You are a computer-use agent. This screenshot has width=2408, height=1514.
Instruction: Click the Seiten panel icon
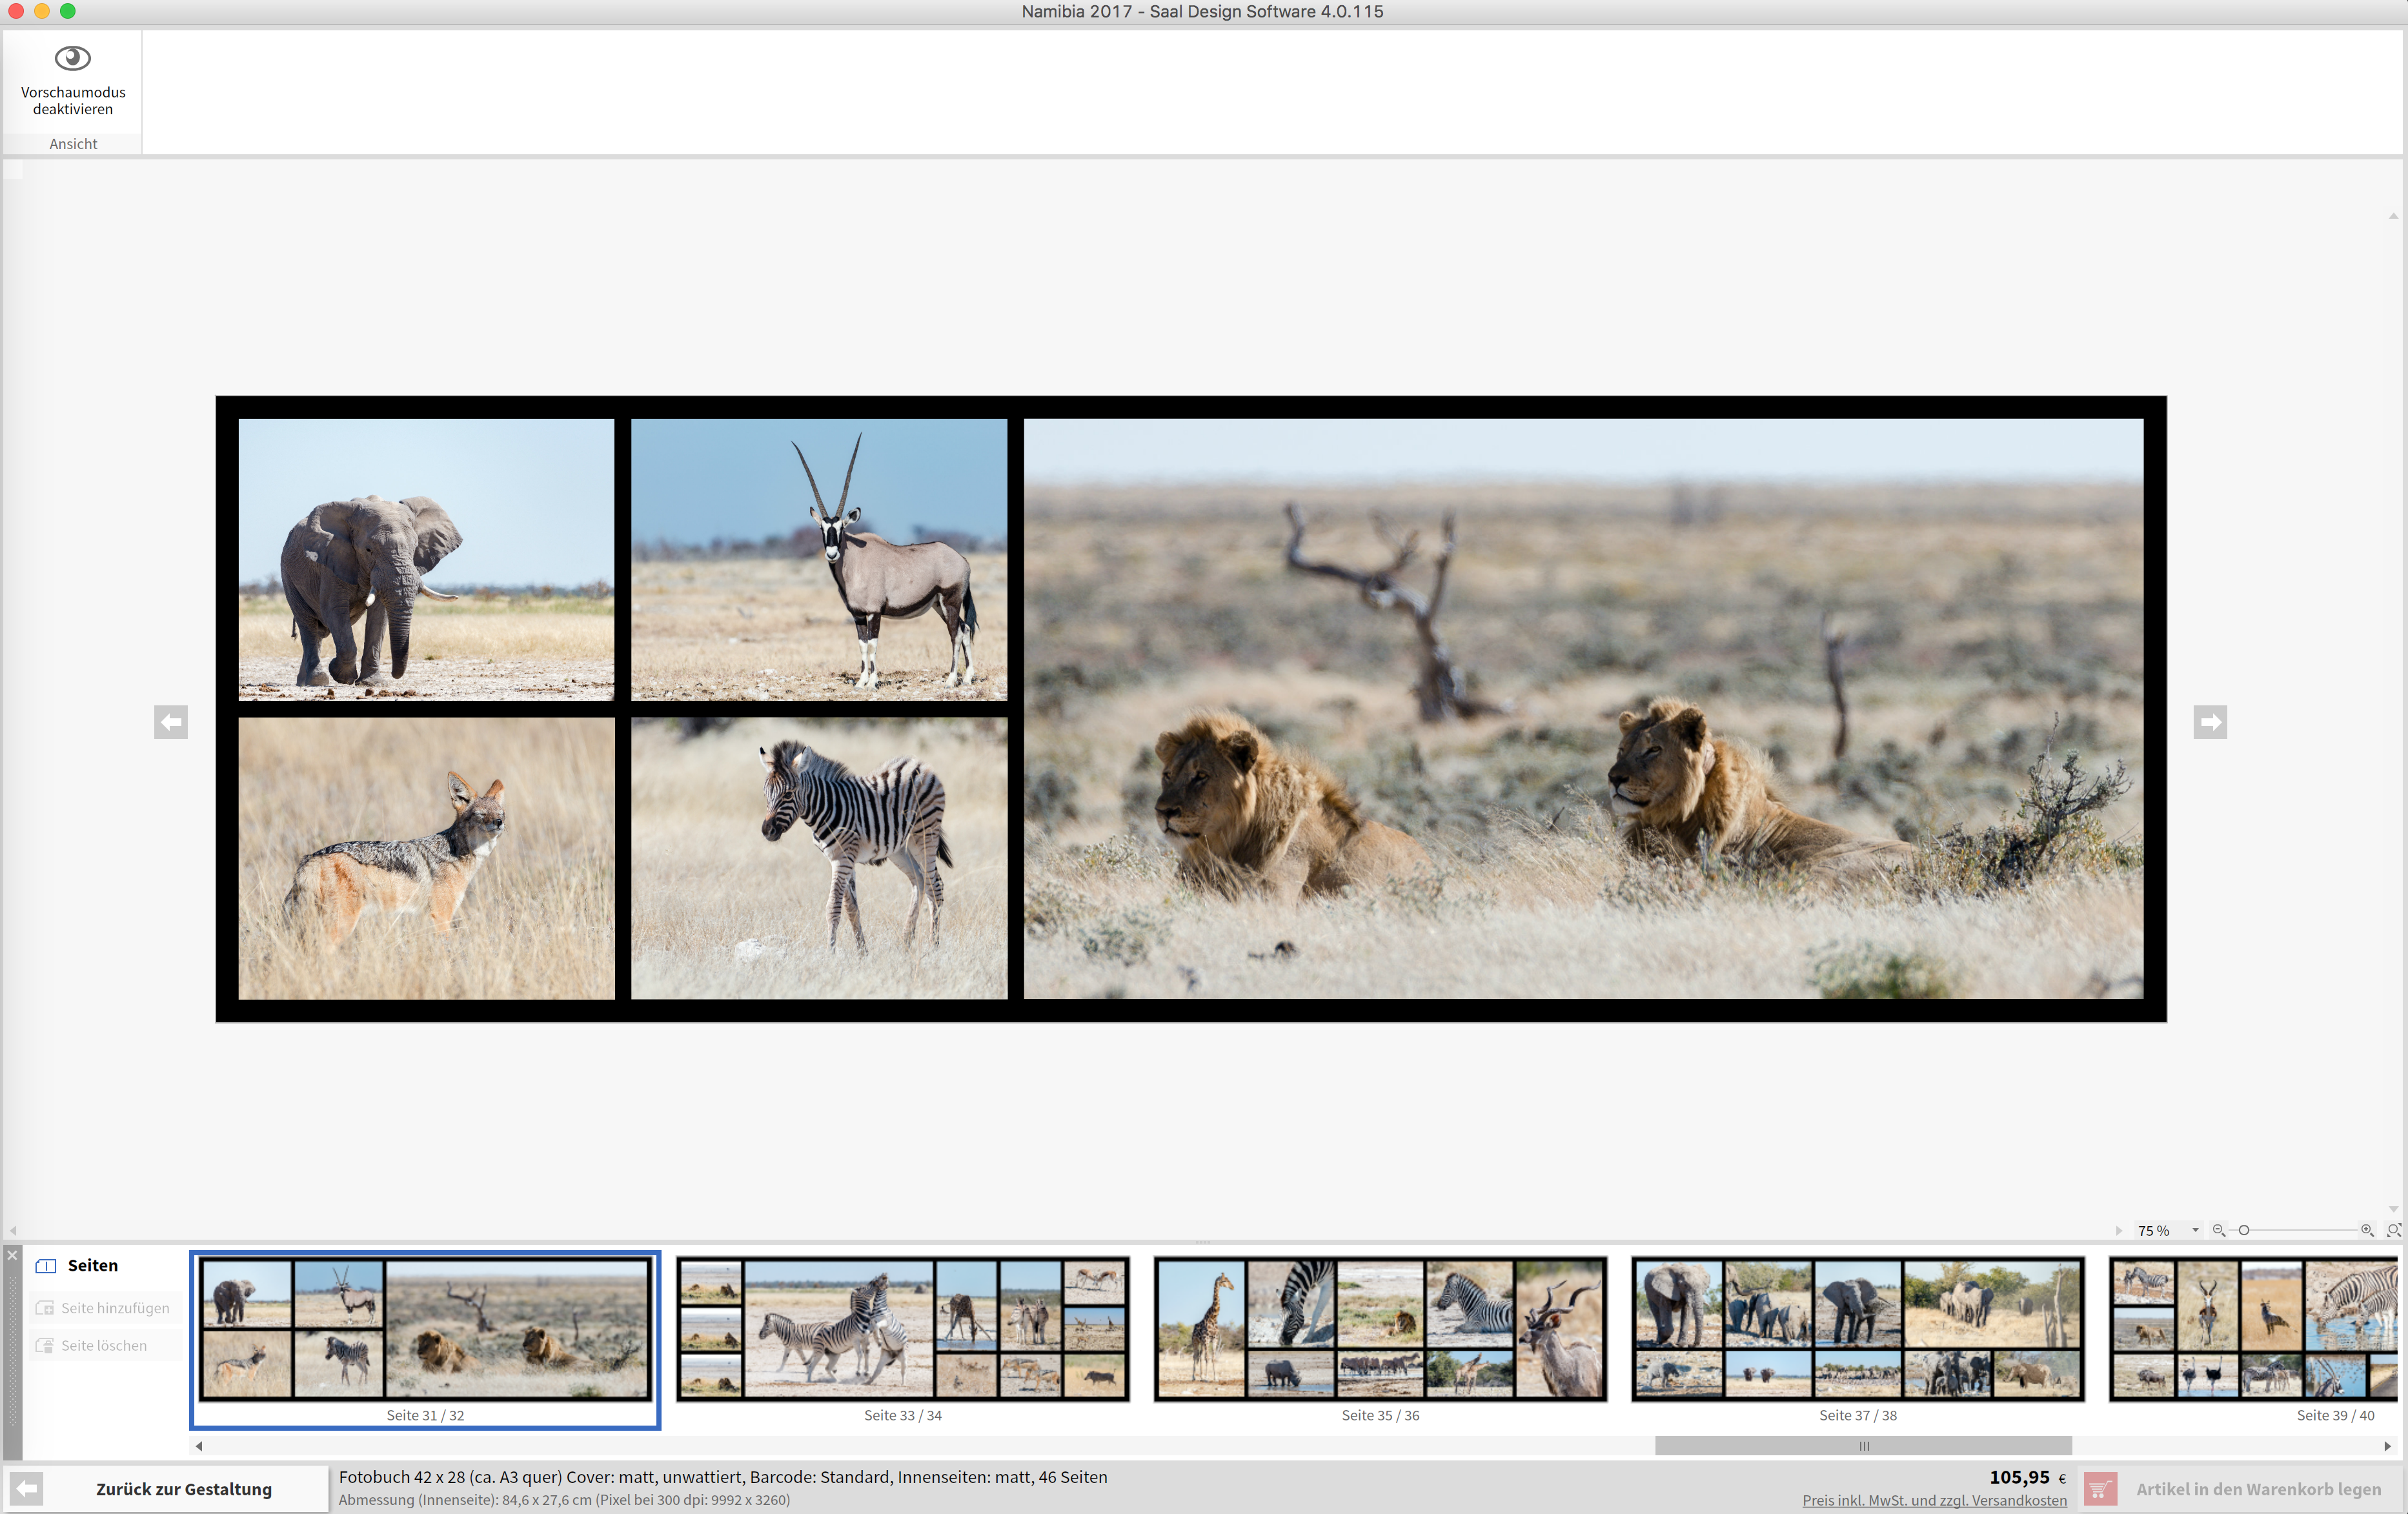pos(46,1266)
